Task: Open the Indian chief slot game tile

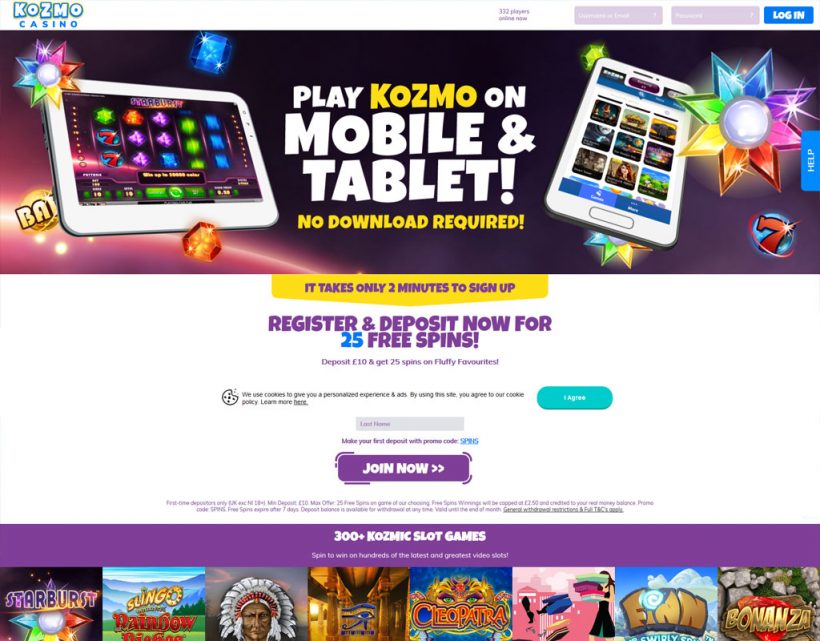Action: (x=256, y=604)
